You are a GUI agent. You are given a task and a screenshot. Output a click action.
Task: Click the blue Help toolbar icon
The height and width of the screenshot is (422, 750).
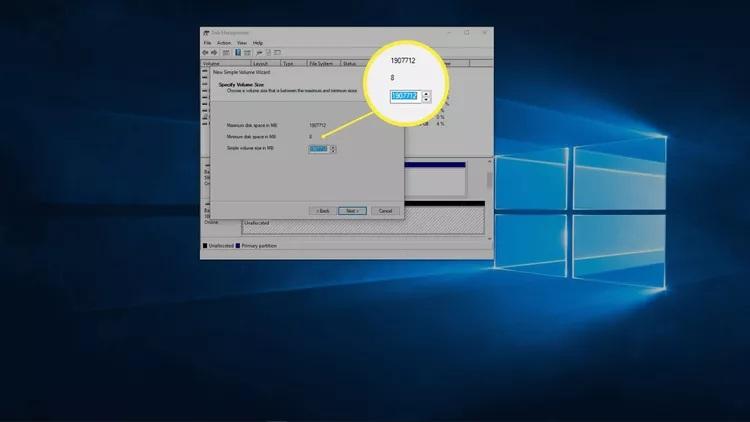click(238, 52)
